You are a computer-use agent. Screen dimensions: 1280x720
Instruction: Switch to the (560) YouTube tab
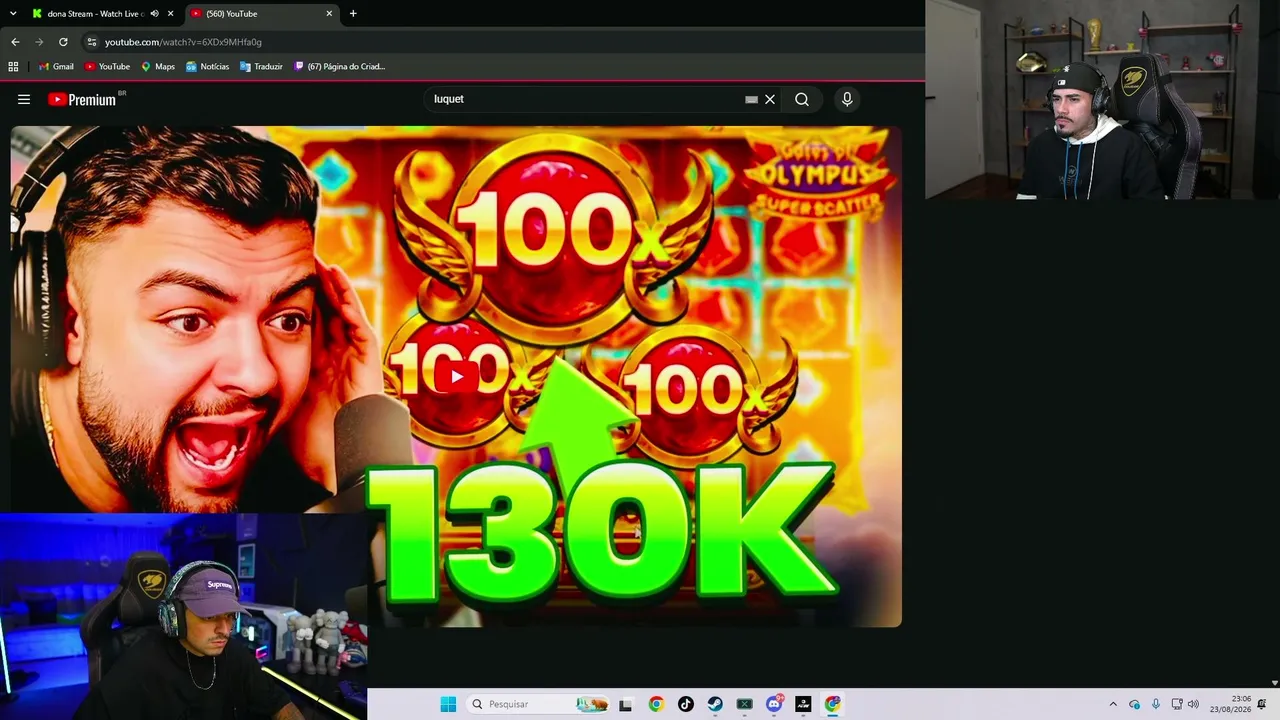click(x=260, y=14)
